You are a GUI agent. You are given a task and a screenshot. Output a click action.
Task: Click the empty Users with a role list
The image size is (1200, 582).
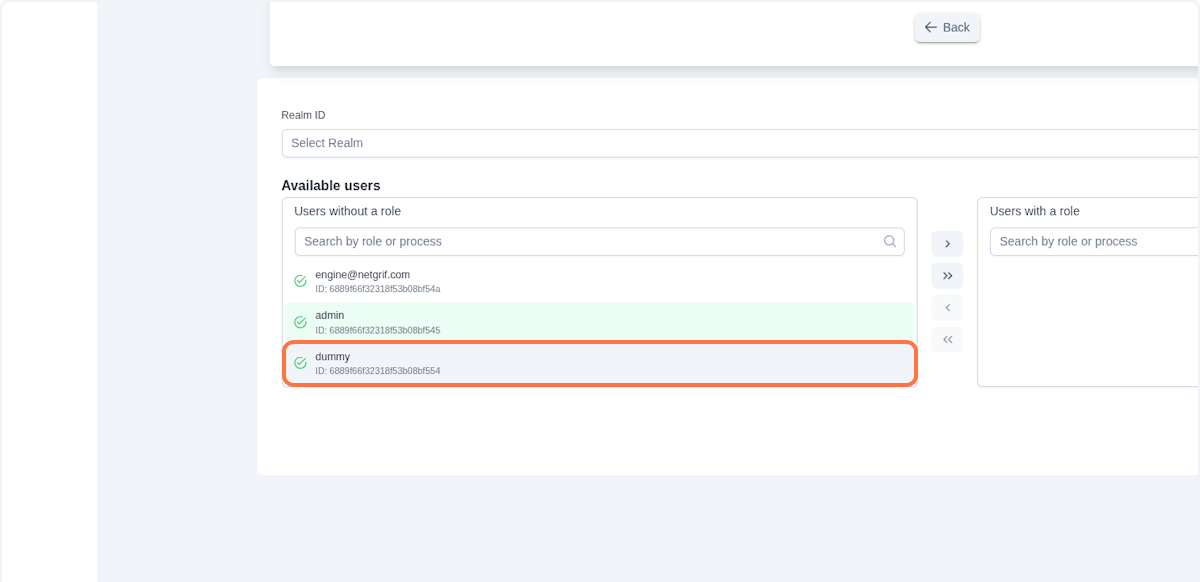coord(1090,320)
